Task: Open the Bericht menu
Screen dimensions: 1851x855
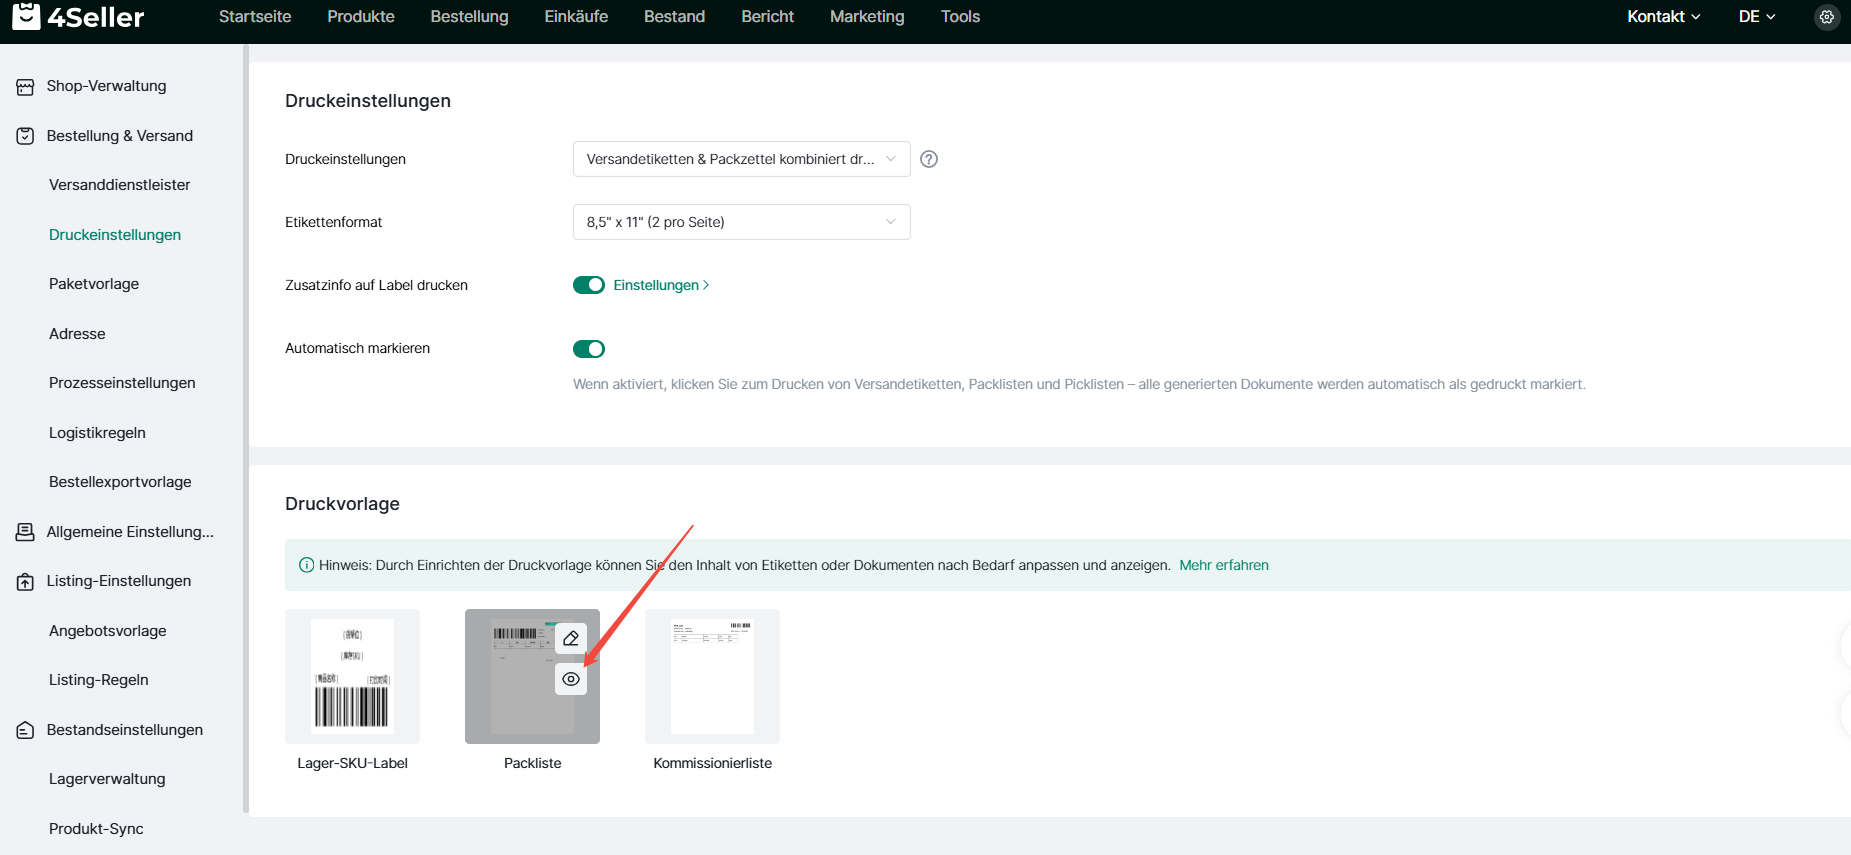Action: point(767,16)
